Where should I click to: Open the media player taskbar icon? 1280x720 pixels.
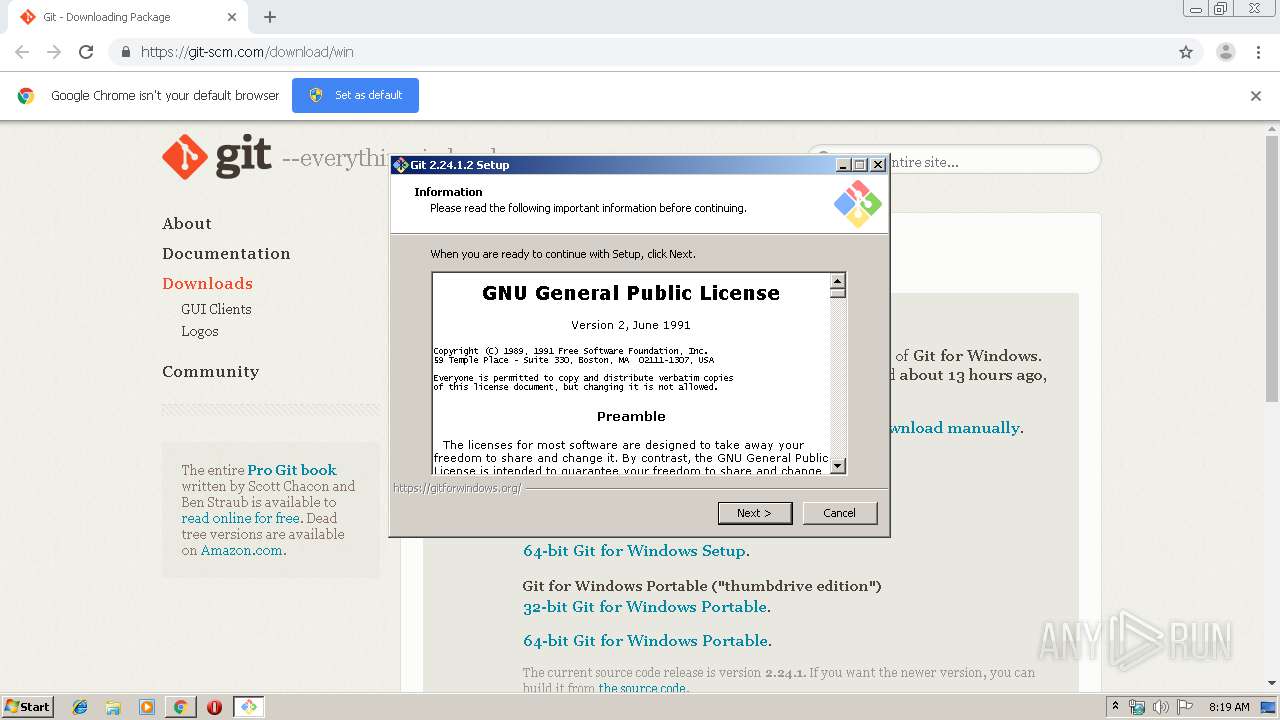click(x=146, y=707)
